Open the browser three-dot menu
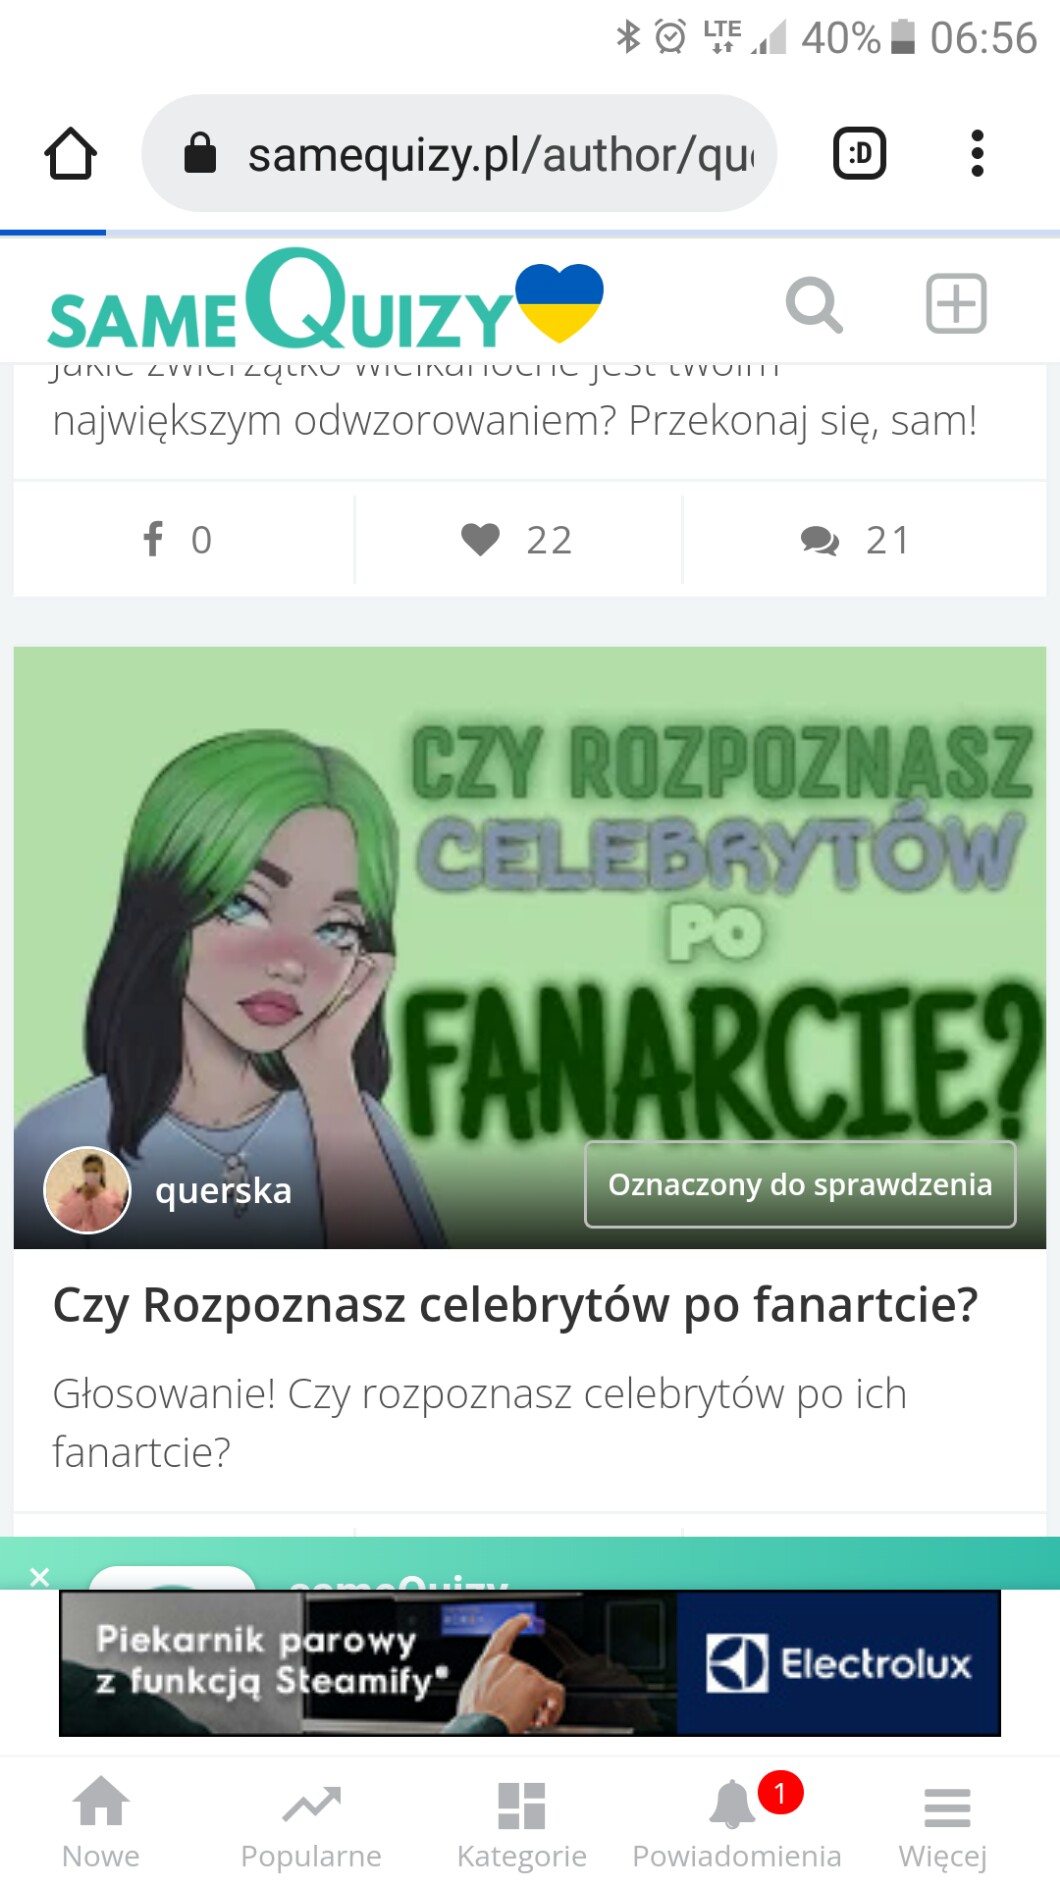 tap(977, 154)
